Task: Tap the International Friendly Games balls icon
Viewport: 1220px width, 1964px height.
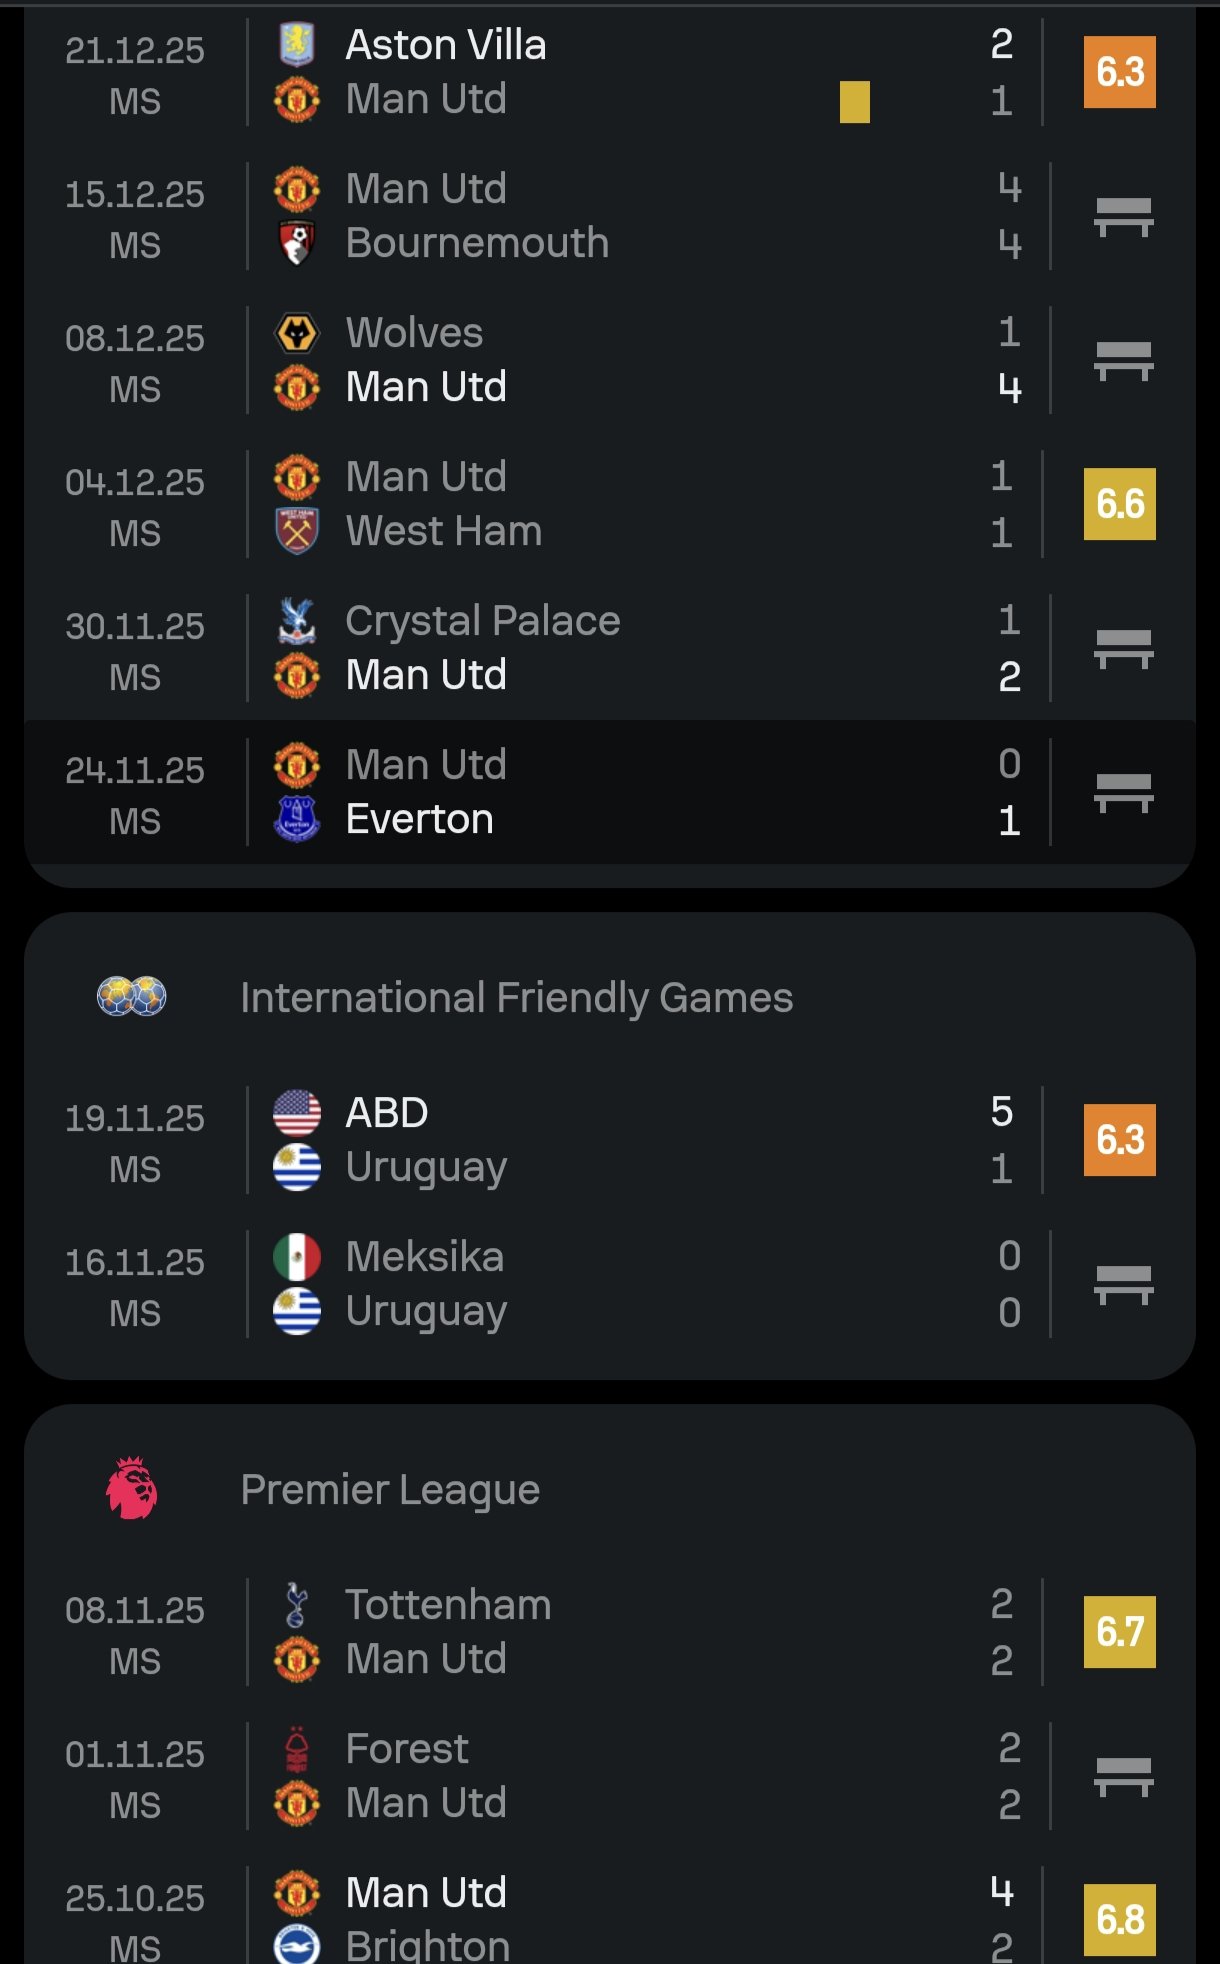Action: (132, 997)
